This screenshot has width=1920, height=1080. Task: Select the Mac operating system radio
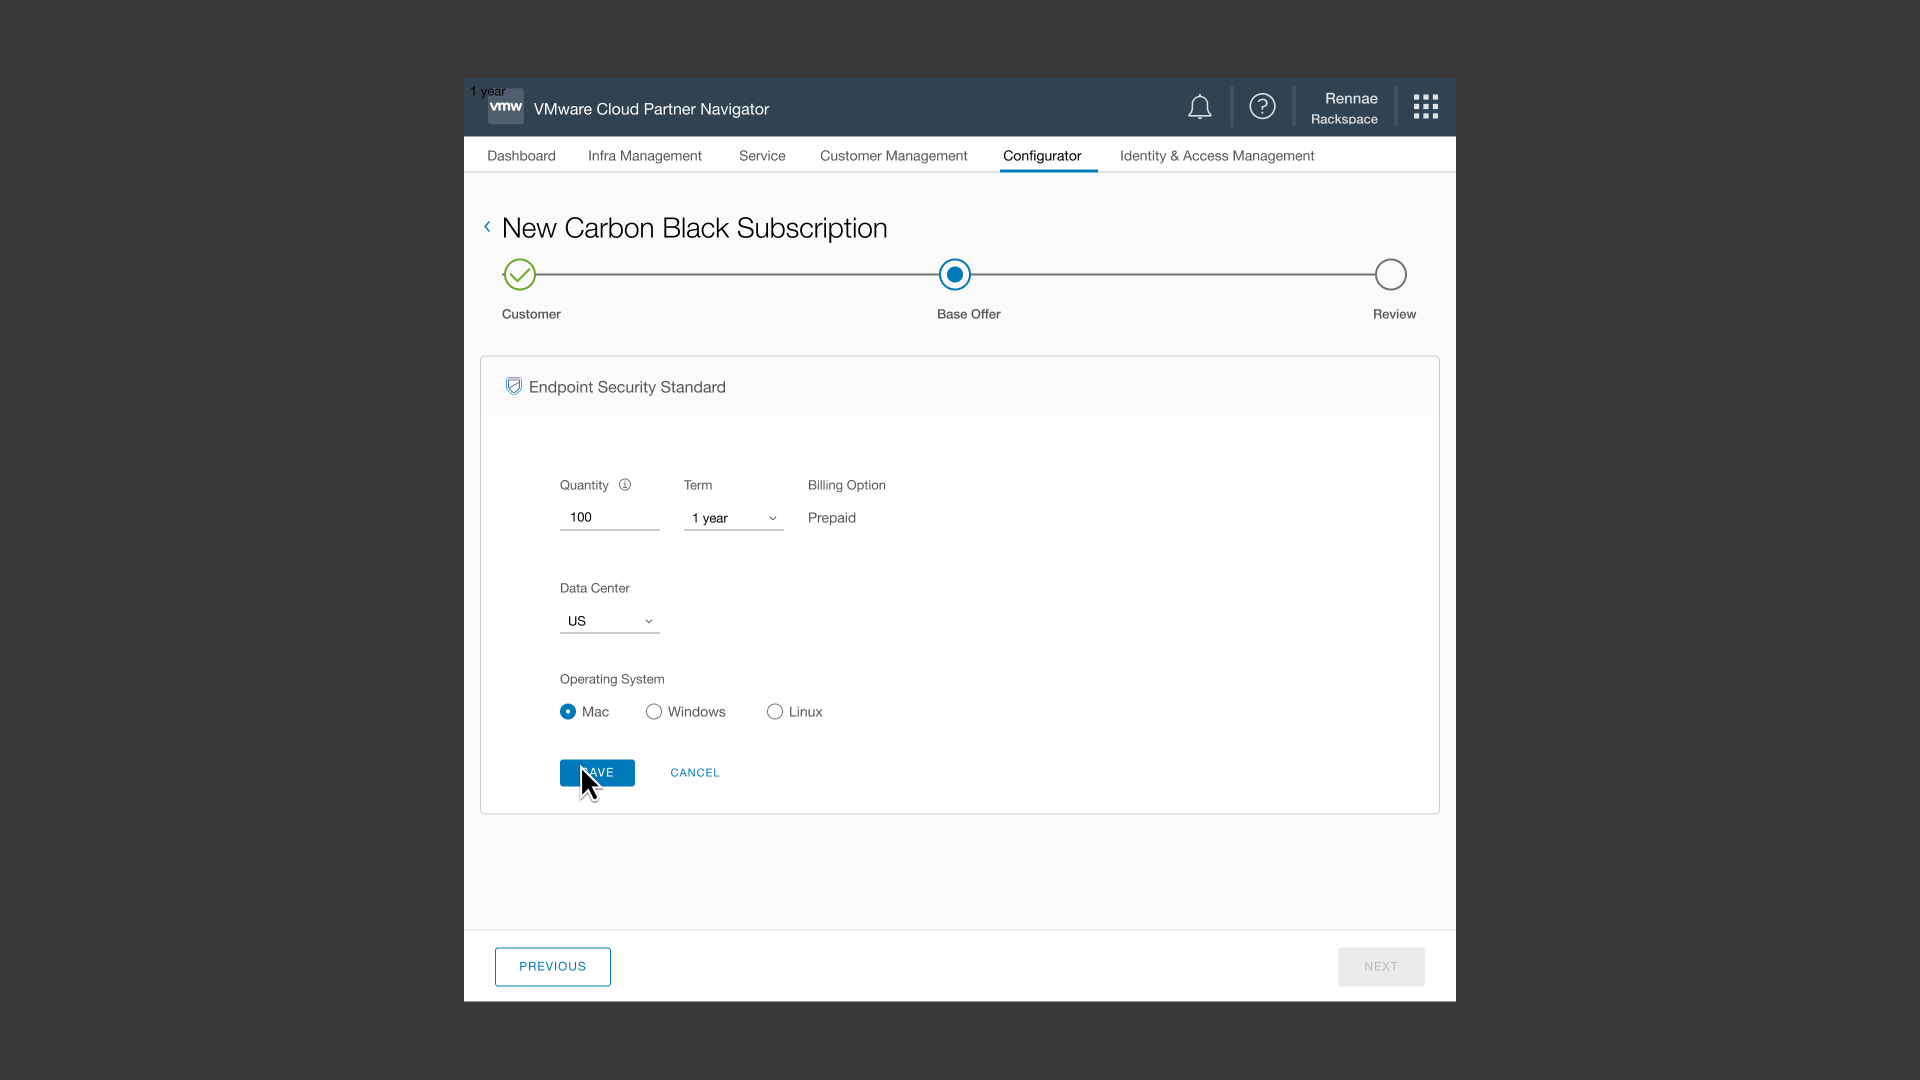[568, 712]
